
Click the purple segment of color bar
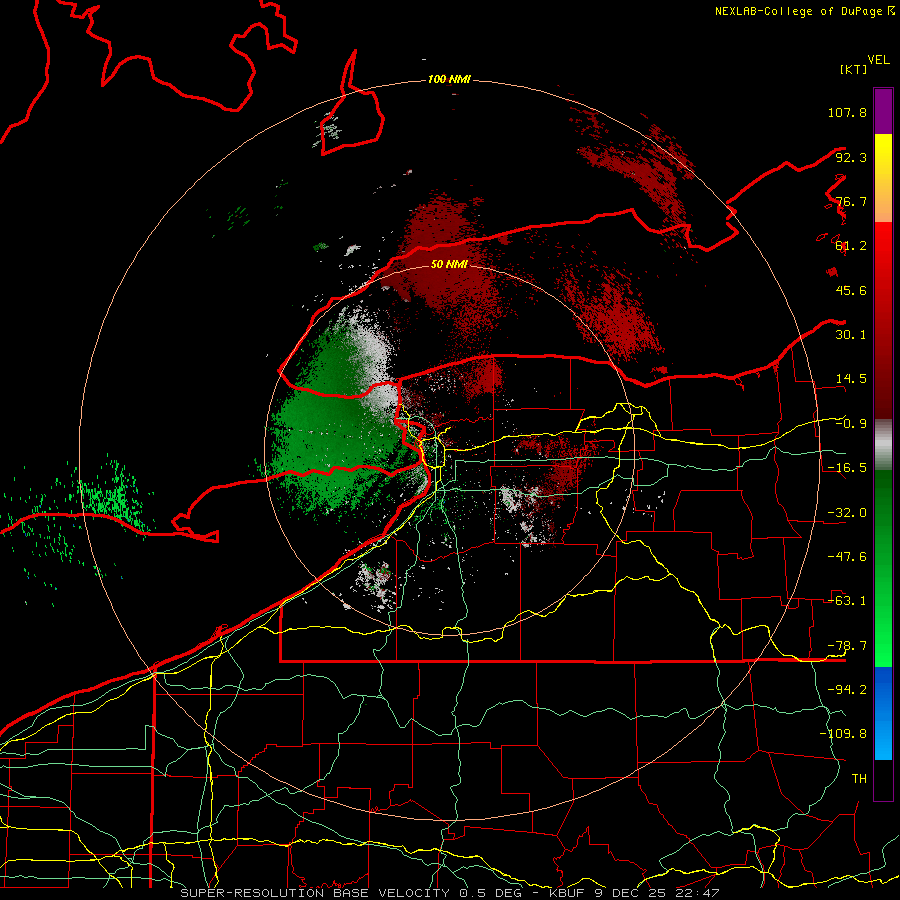click(883, 111)
